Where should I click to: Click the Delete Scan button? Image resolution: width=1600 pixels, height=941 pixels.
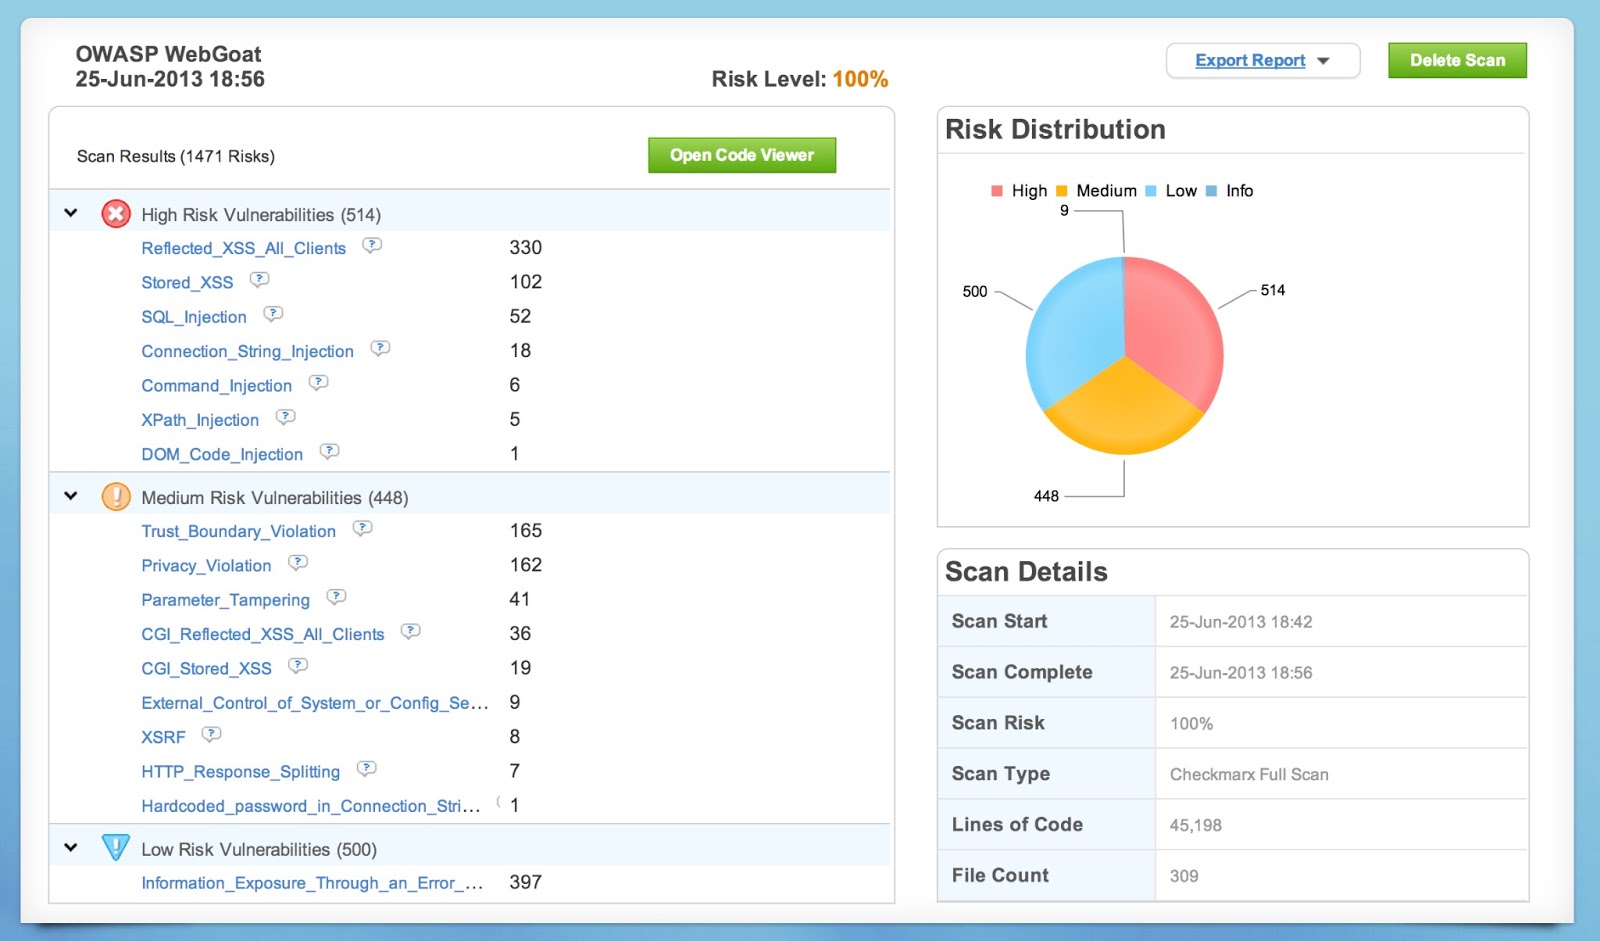pyautogui.click(x=1457, y=60)
